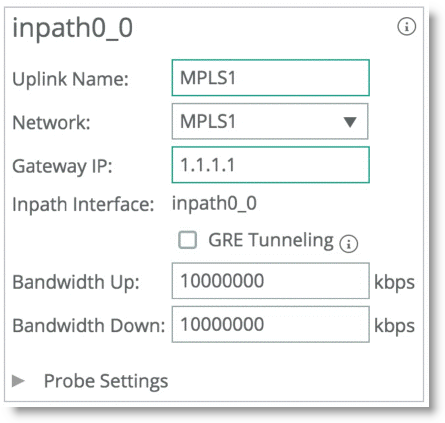Screen dimensions: 445x423
Task: Click the Network field label
Action: 51,122
